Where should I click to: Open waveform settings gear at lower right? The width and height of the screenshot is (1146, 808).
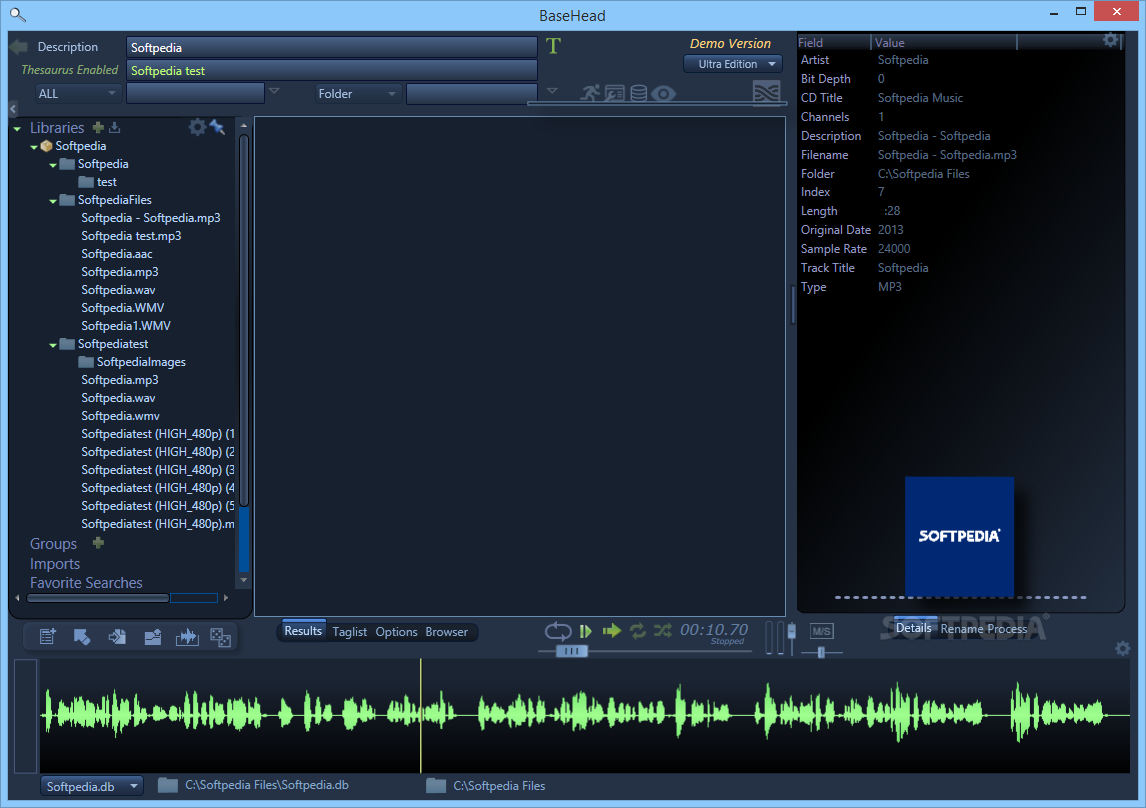[x=1123, y=648]
